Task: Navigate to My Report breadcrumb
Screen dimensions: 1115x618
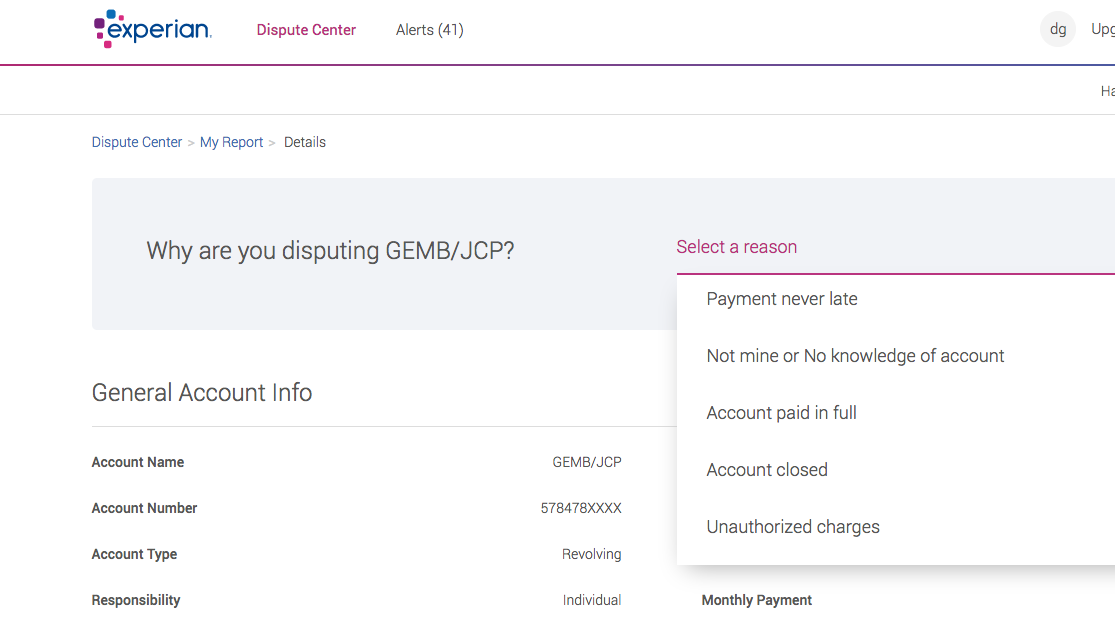Action: click(231, 142)
